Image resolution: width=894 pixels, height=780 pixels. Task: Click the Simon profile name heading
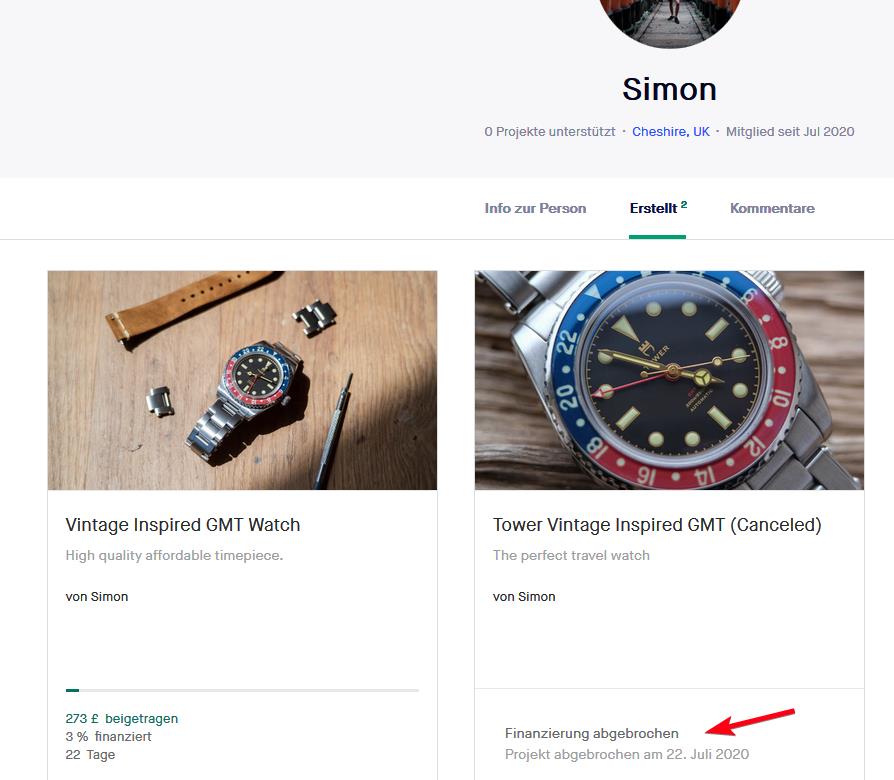click(x=669, y=89)
